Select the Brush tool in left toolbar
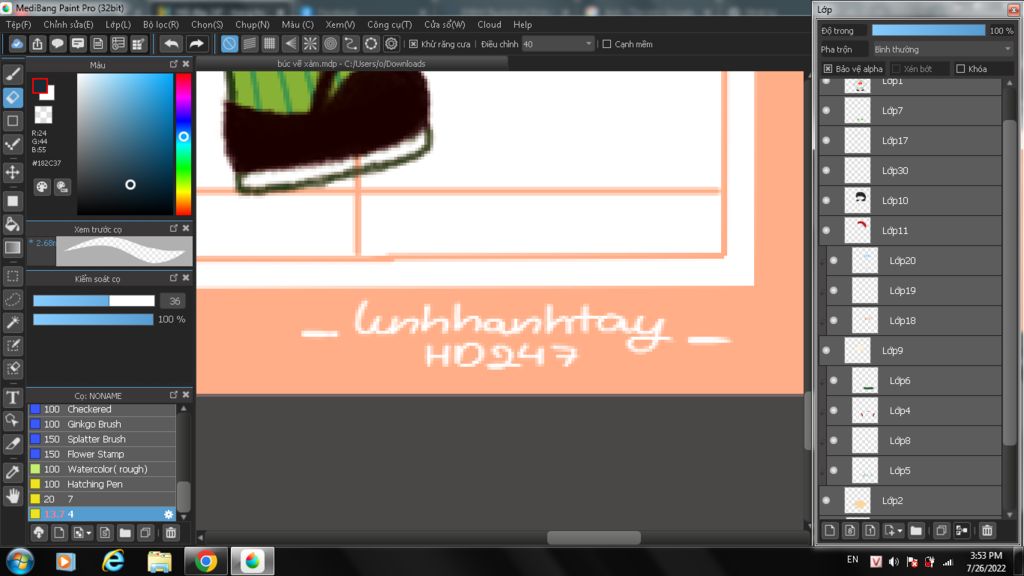Image resolution: width=1024 pixels, height=576 pixels. (13, 74)
